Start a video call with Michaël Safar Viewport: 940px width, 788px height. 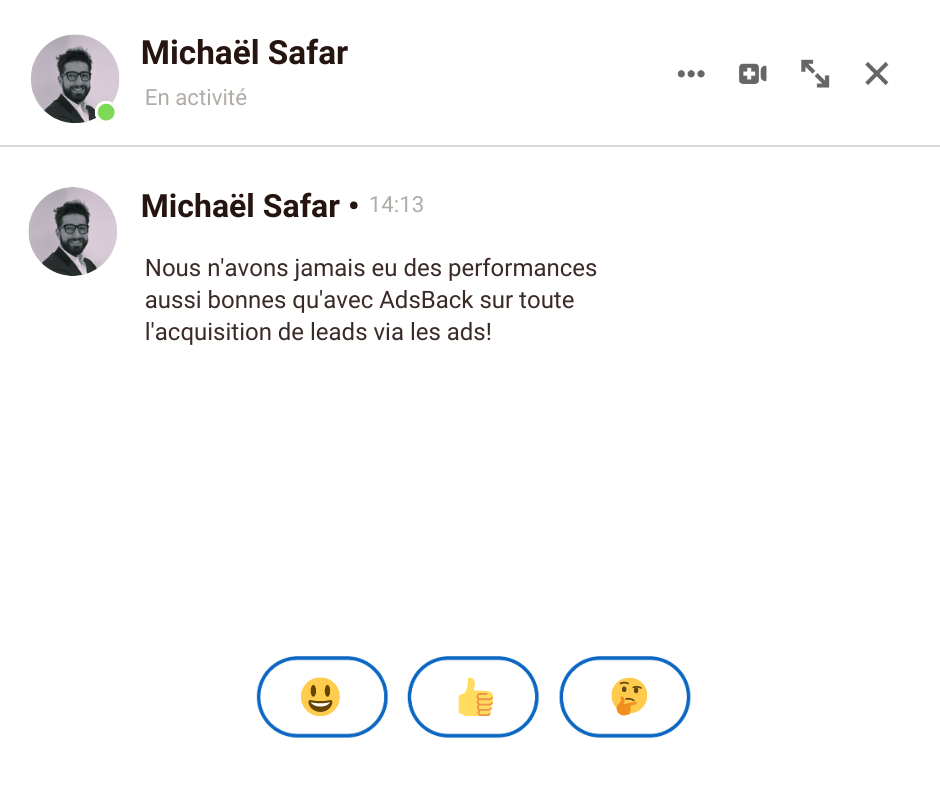tap(752, 74)
